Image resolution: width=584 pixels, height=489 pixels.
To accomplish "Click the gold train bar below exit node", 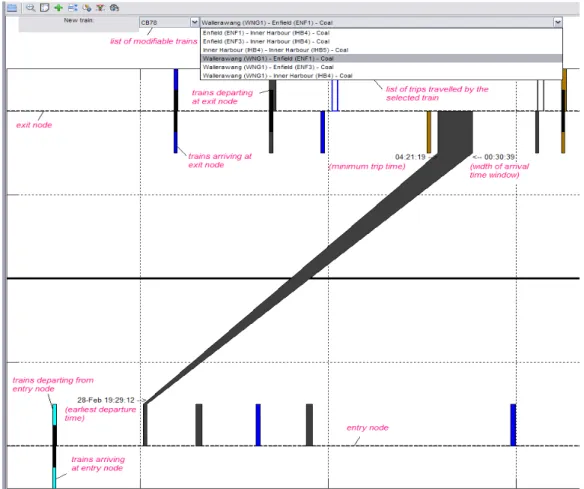I will 429,132.
